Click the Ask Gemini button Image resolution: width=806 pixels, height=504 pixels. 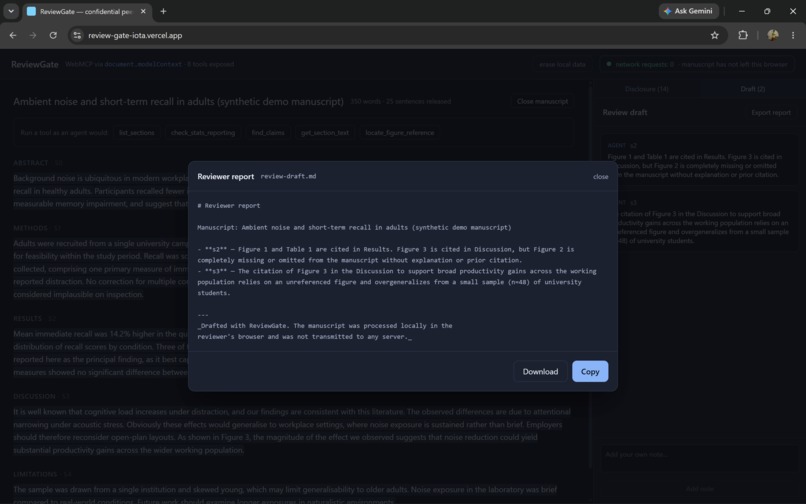click(688, 11)
